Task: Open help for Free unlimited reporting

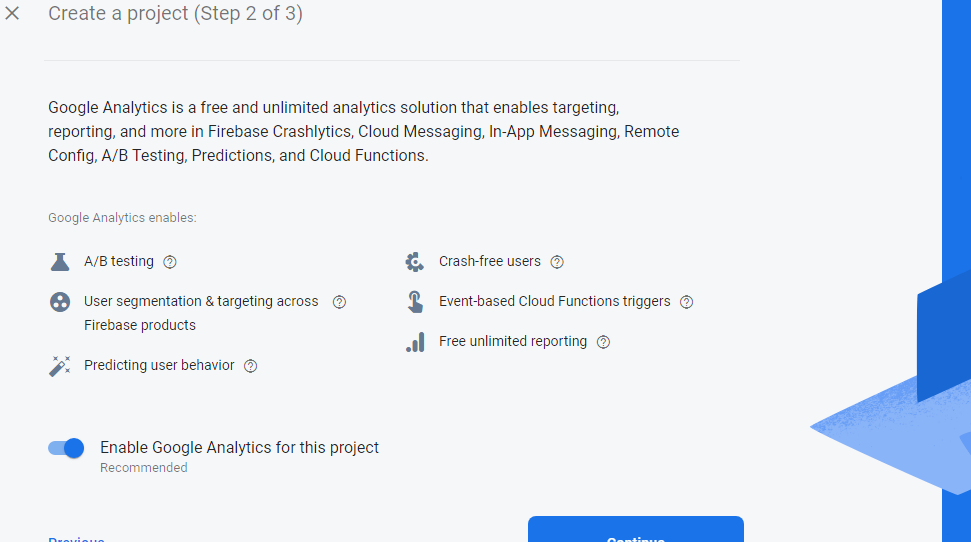Action: click(603, 342)
